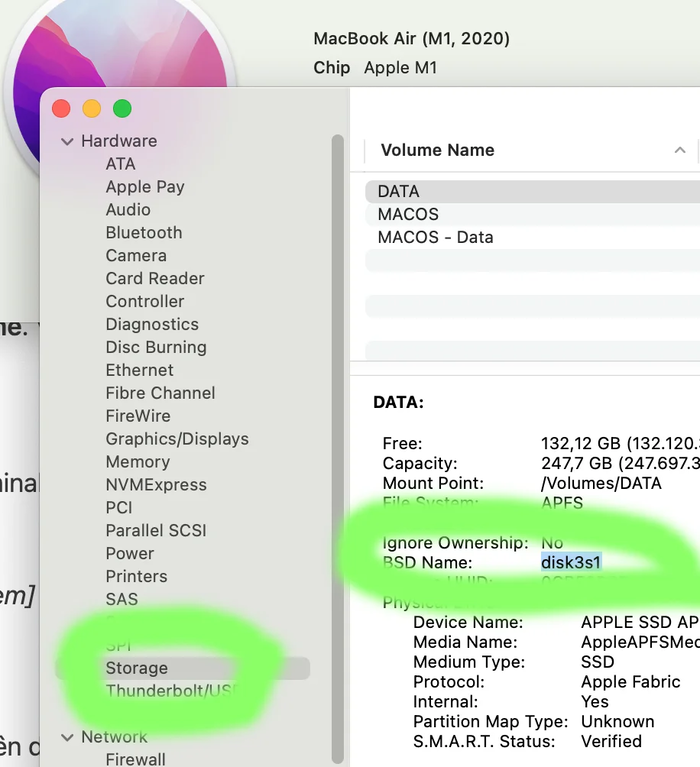This screenshot has width=700, height=767.
Task: Select the DATA volume row
Action: [533, 192]
